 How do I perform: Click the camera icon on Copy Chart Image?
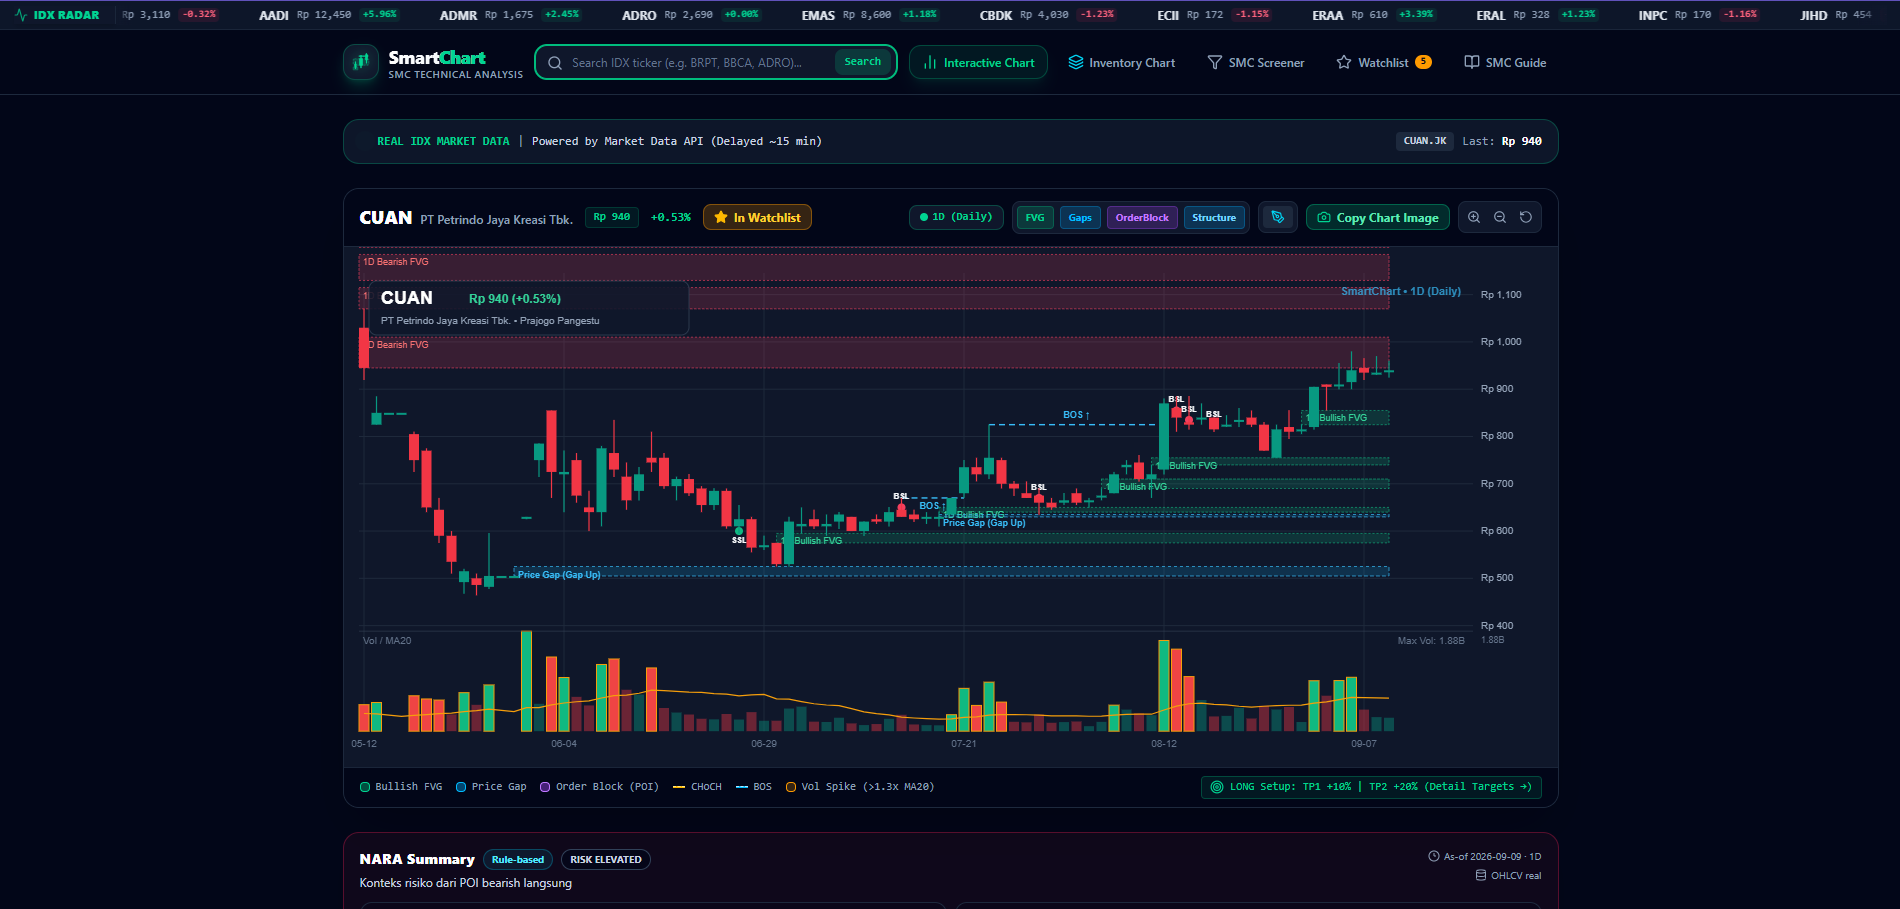[1324, 217]
